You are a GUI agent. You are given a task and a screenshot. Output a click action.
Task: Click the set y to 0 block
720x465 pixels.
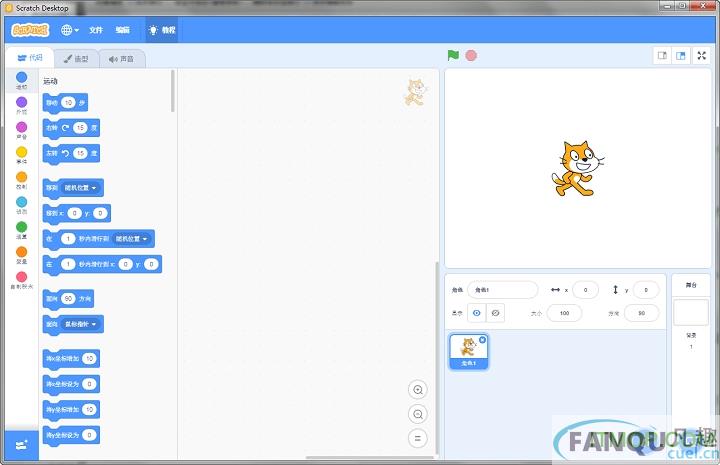[x=71, y=435]
